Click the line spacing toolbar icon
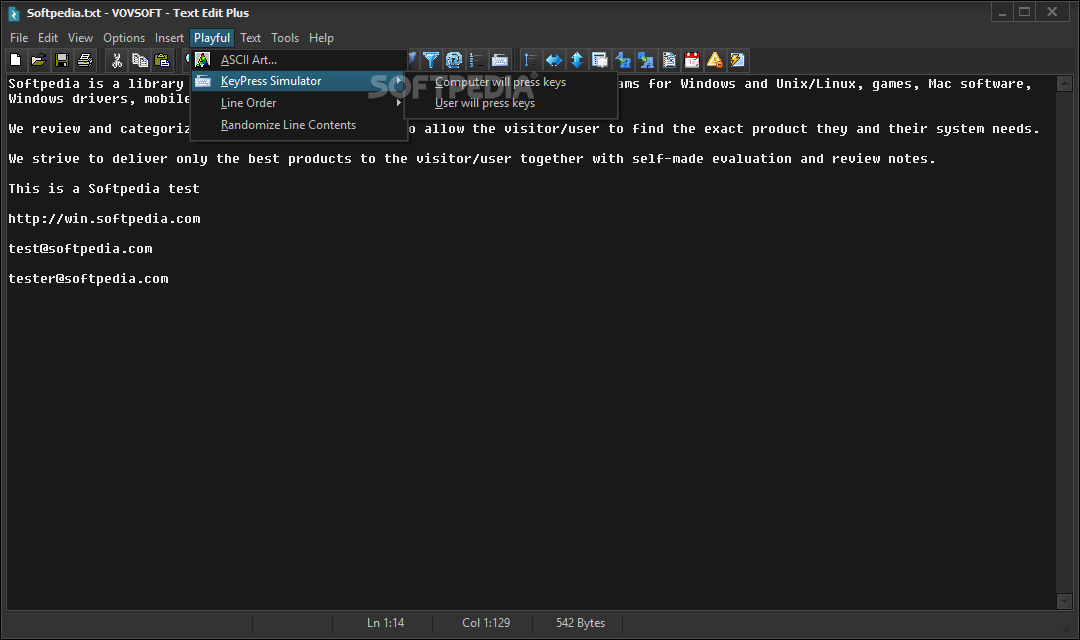1080x640 pixels. (531, 61)
